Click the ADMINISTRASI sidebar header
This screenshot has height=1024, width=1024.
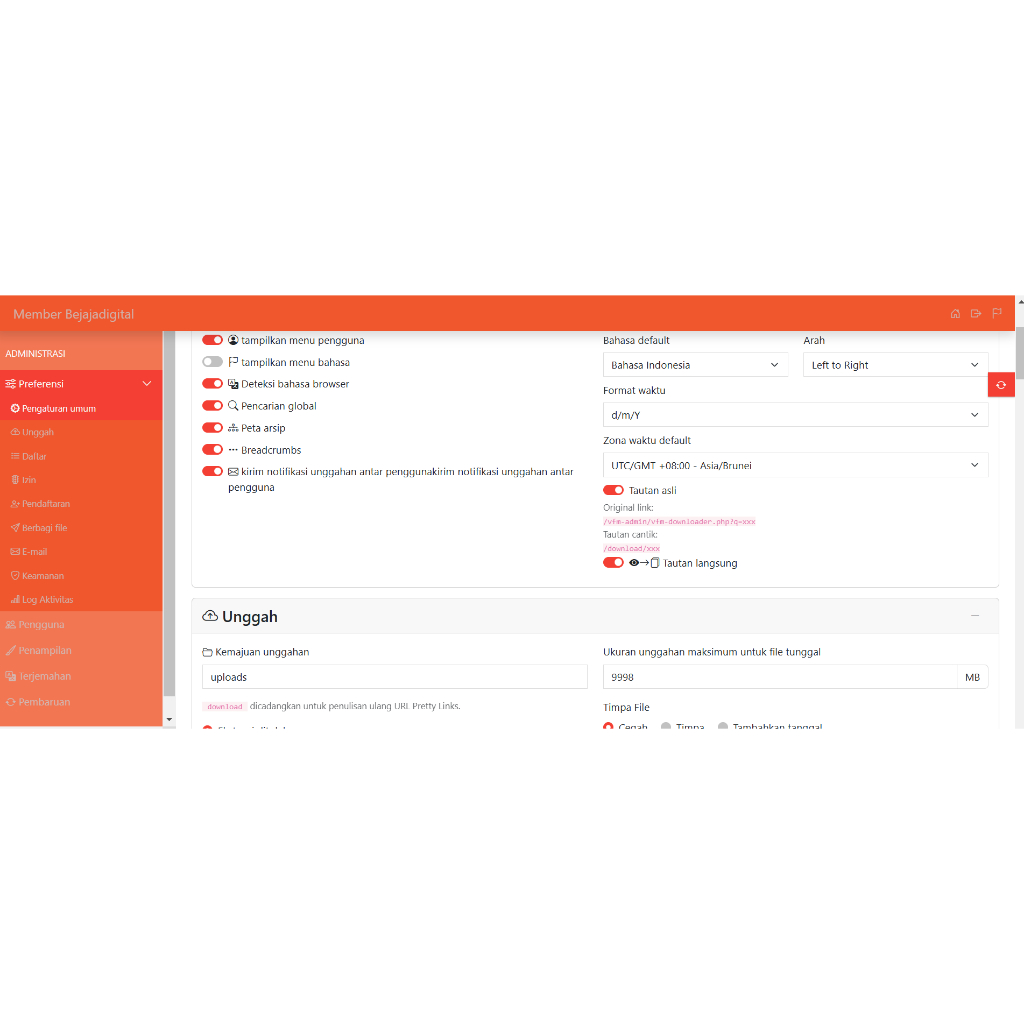(x=35, y=353)
